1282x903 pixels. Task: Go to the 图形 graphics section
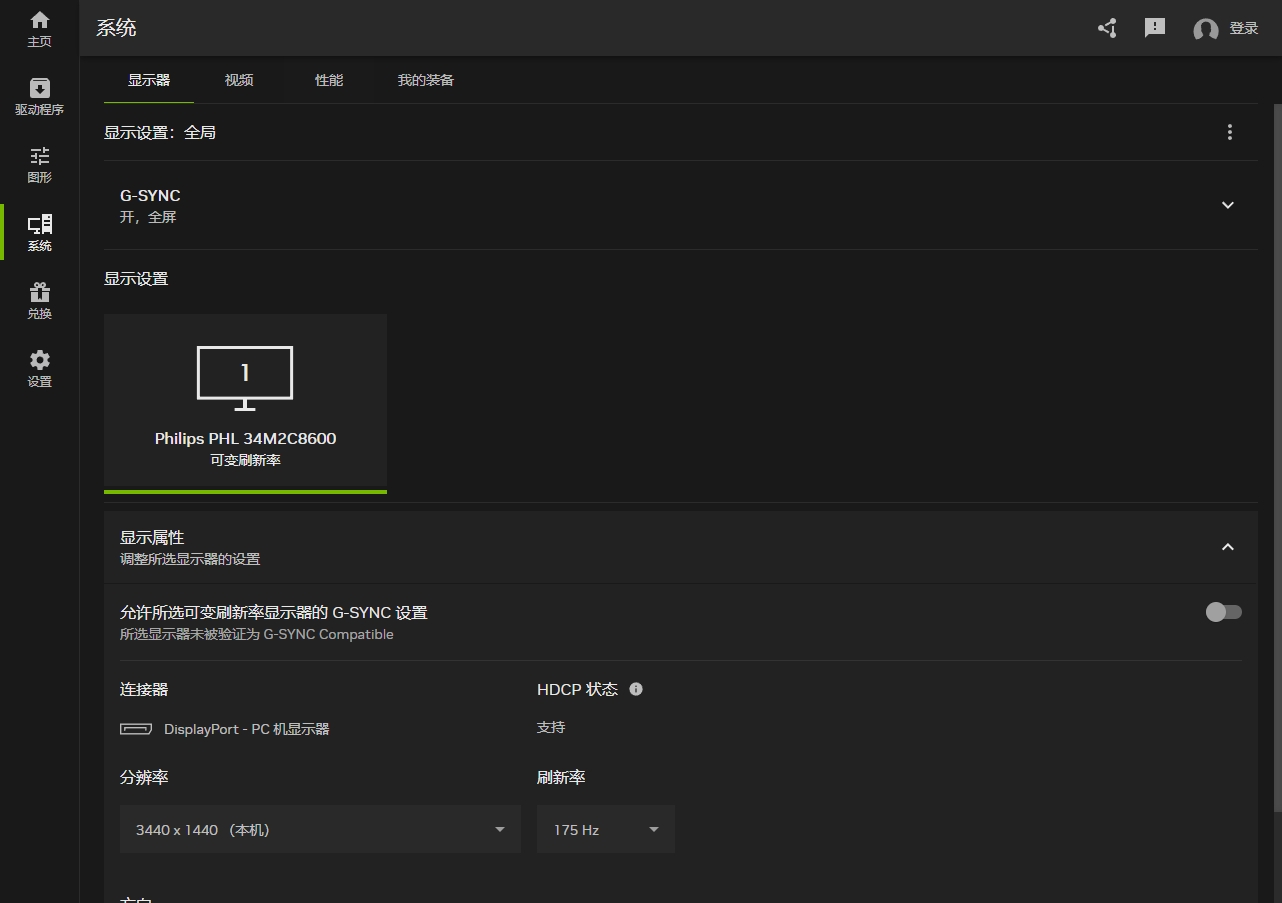pyautogui.click(x=39, y=165)
